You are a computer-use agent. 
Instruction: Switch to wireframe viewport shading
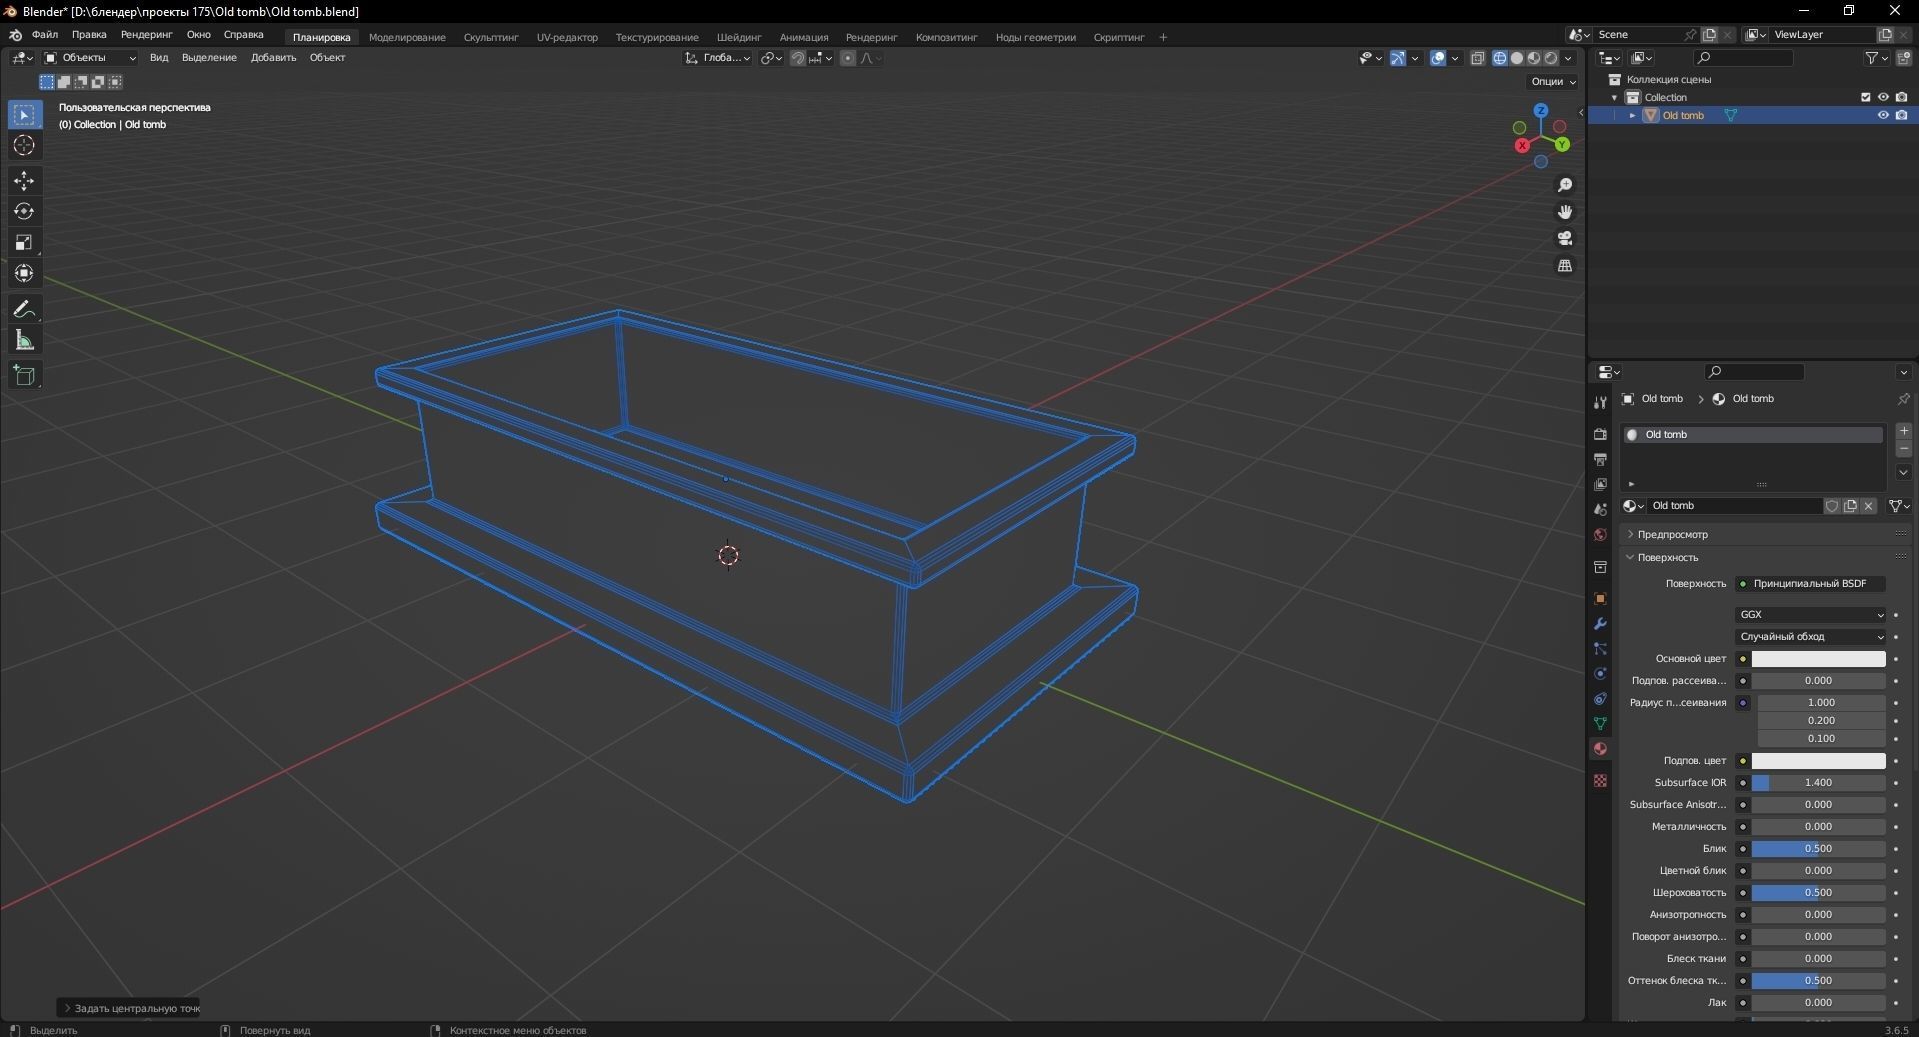(x=1500, y=58)
